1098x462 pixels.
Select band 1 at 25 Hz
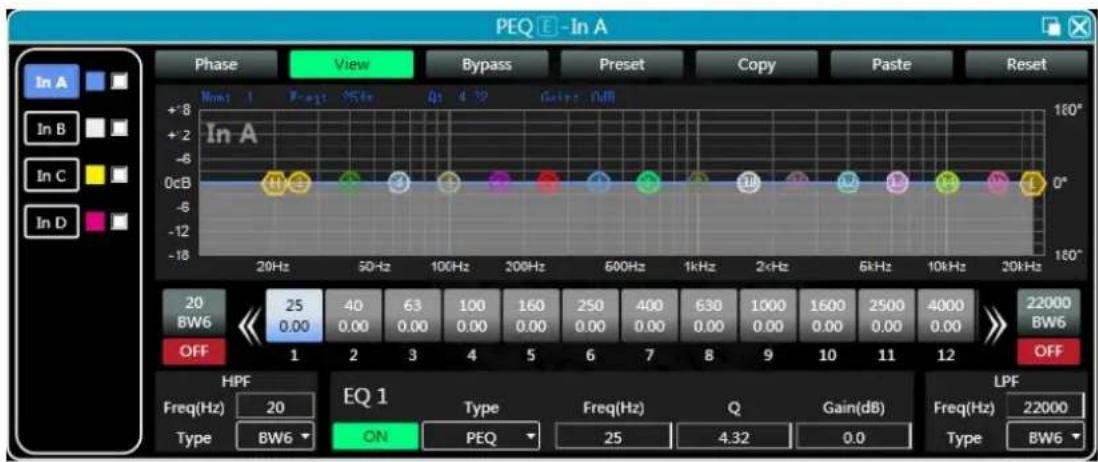tap(294, 316)
